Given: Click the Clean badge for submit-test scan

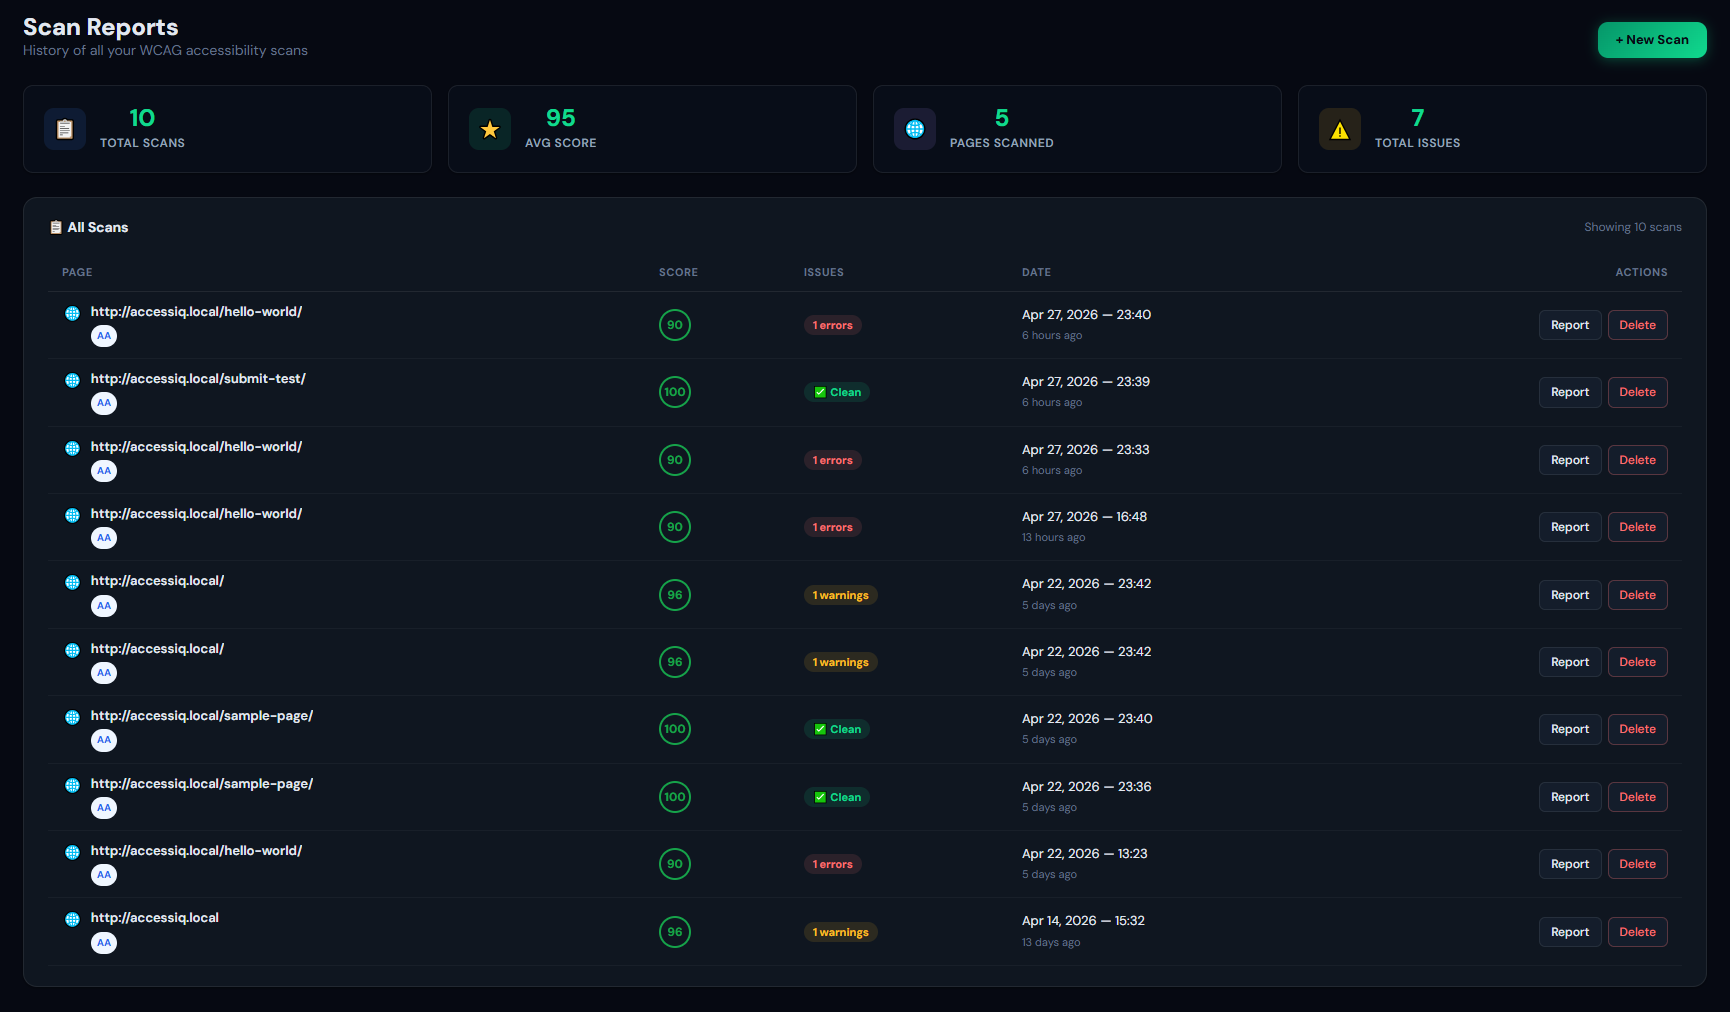Looking at the screenshot, I should coord(837,392).
